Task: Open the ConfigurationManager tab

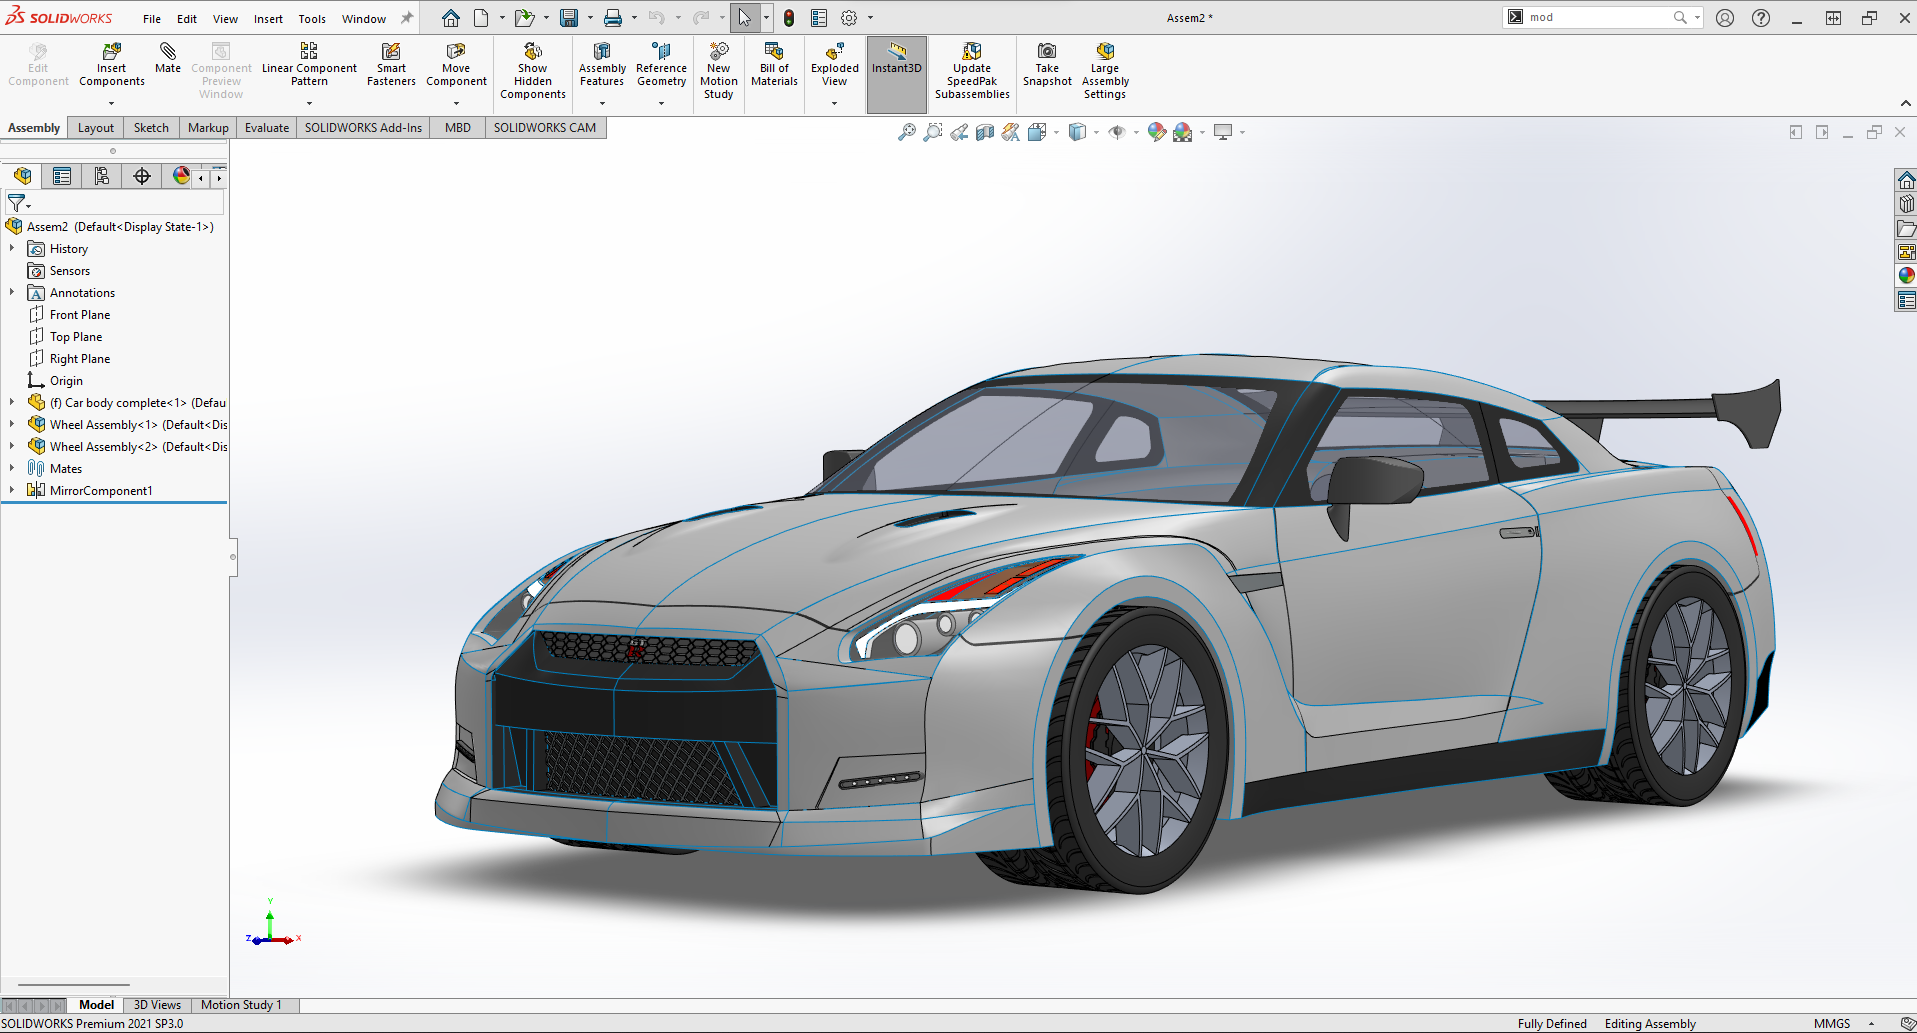Action: (x=102, y=176)
